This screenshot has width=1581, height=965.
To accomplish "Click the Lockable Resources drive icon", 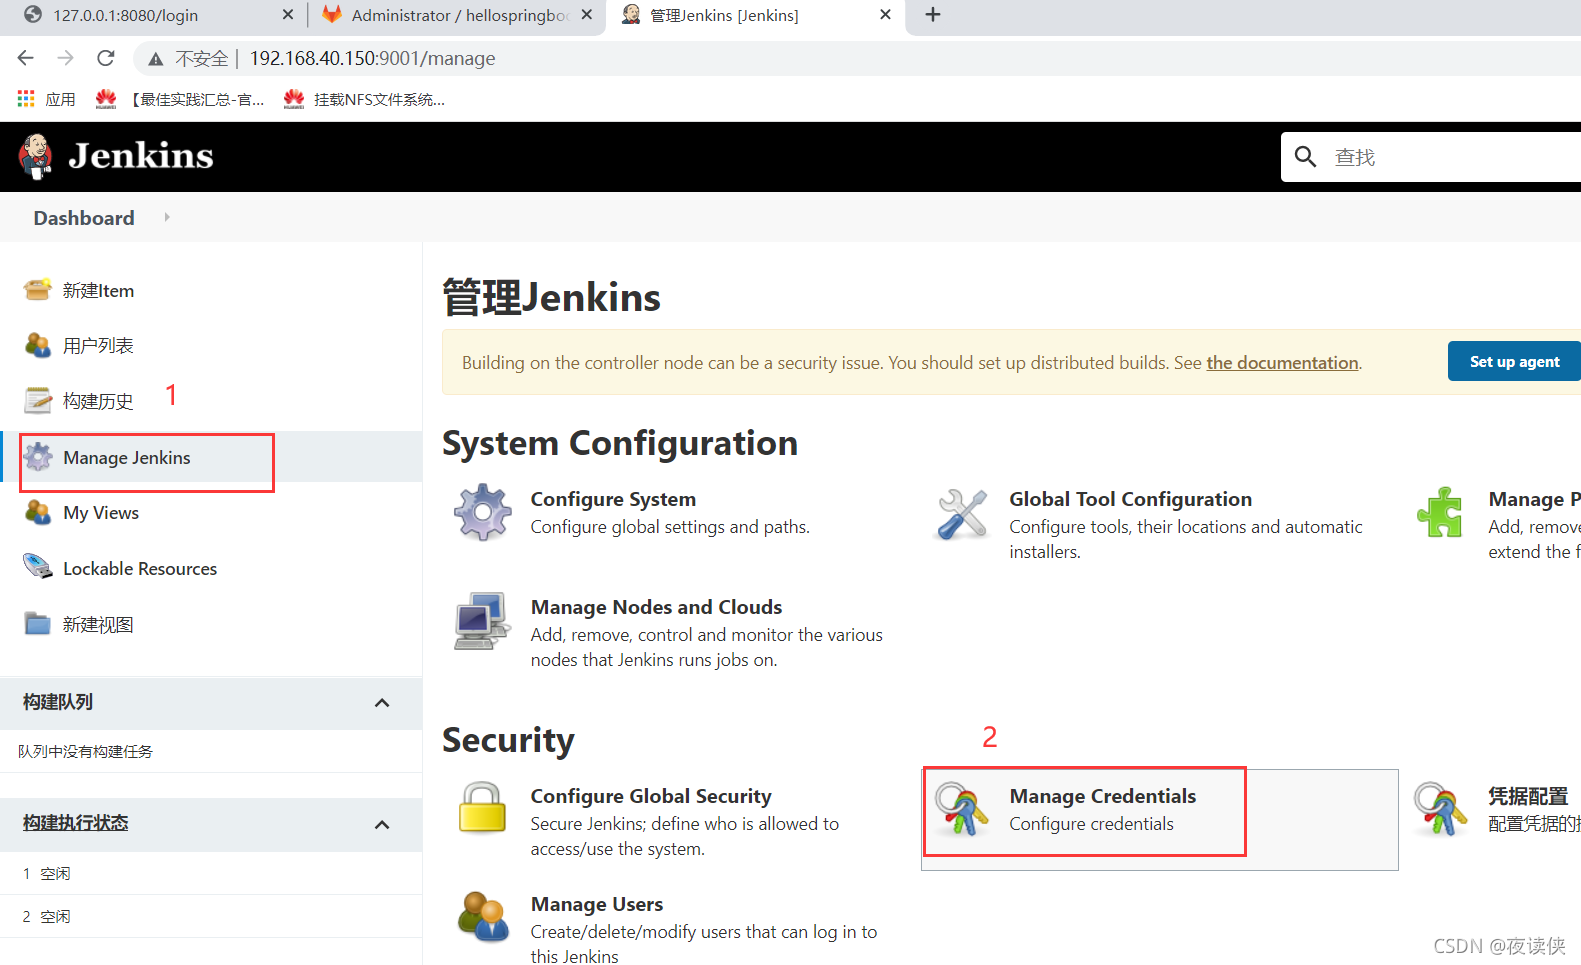I will tap(38, 567).
